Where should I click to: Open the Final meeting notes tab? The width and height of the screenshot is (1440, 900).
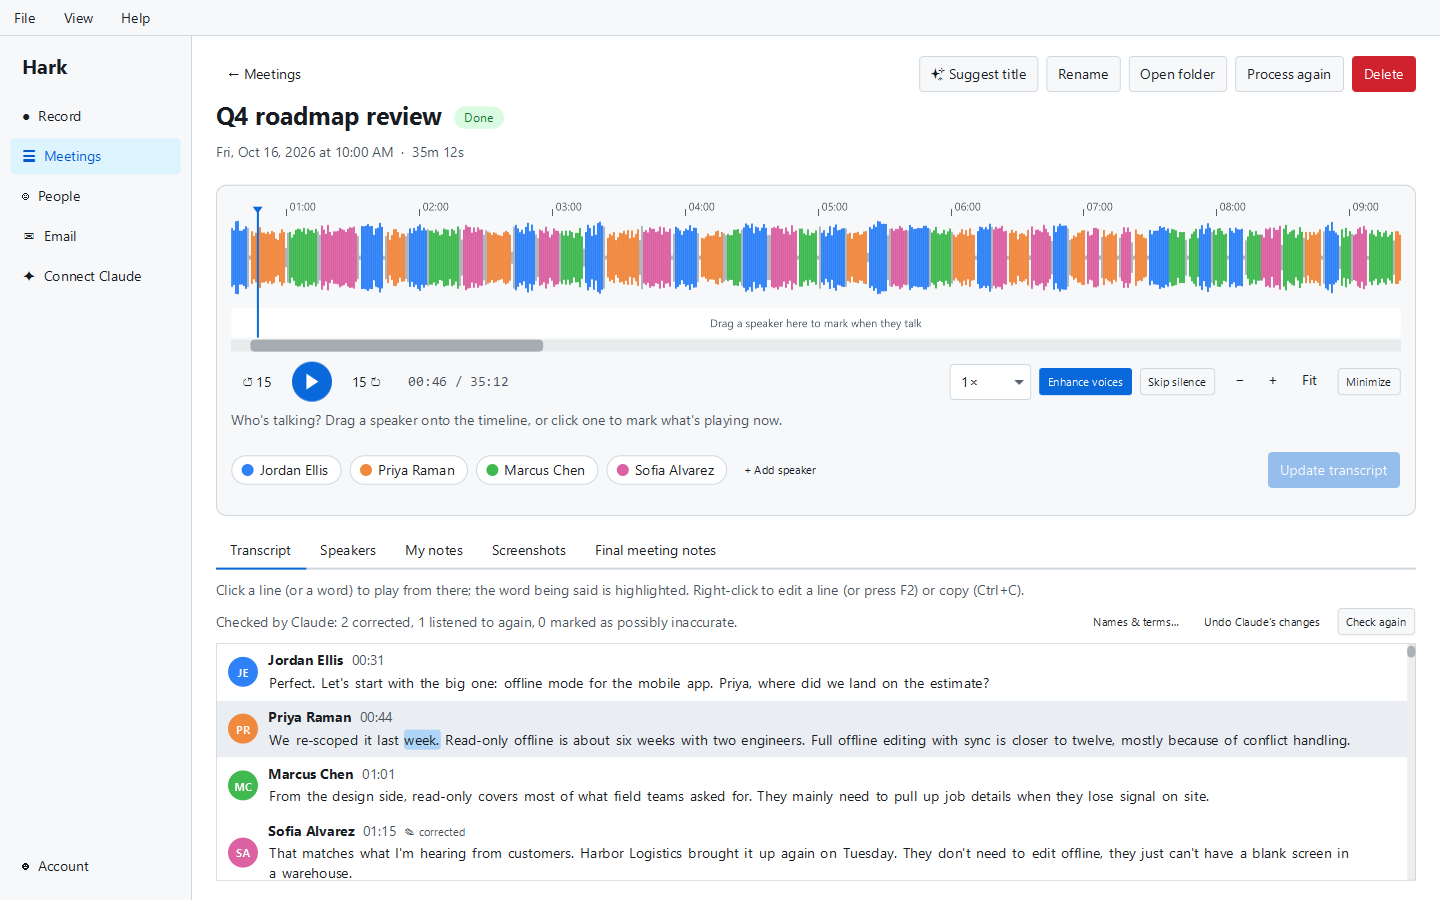coord(655,550)
